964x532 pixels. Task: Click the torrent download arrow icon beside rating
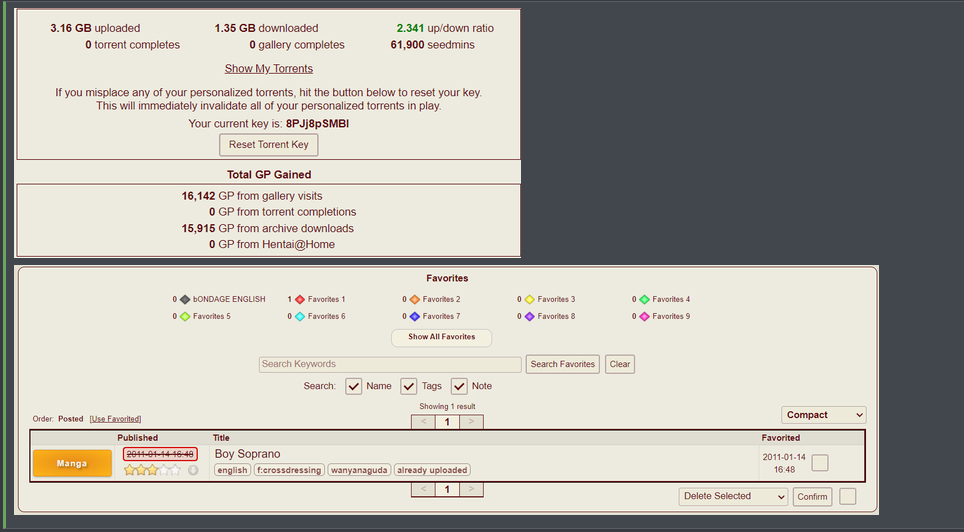(193, 470)
